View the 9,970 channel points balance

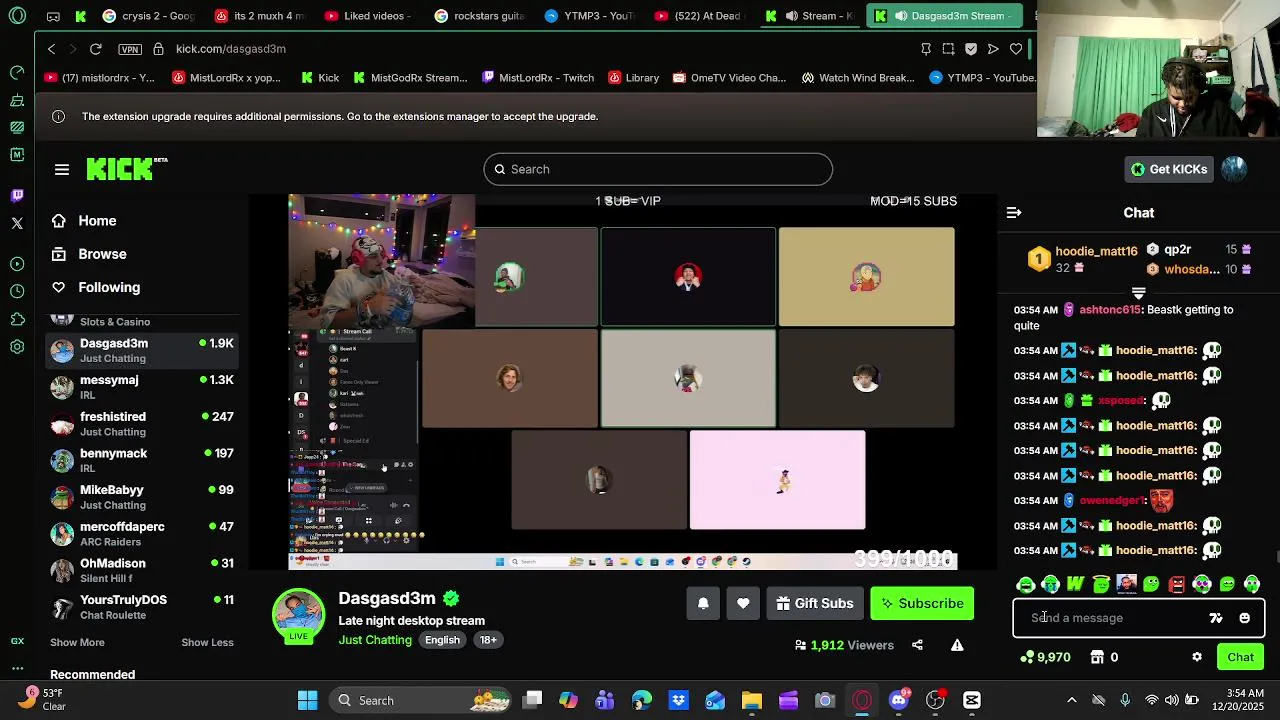[x=1045, y=657]
